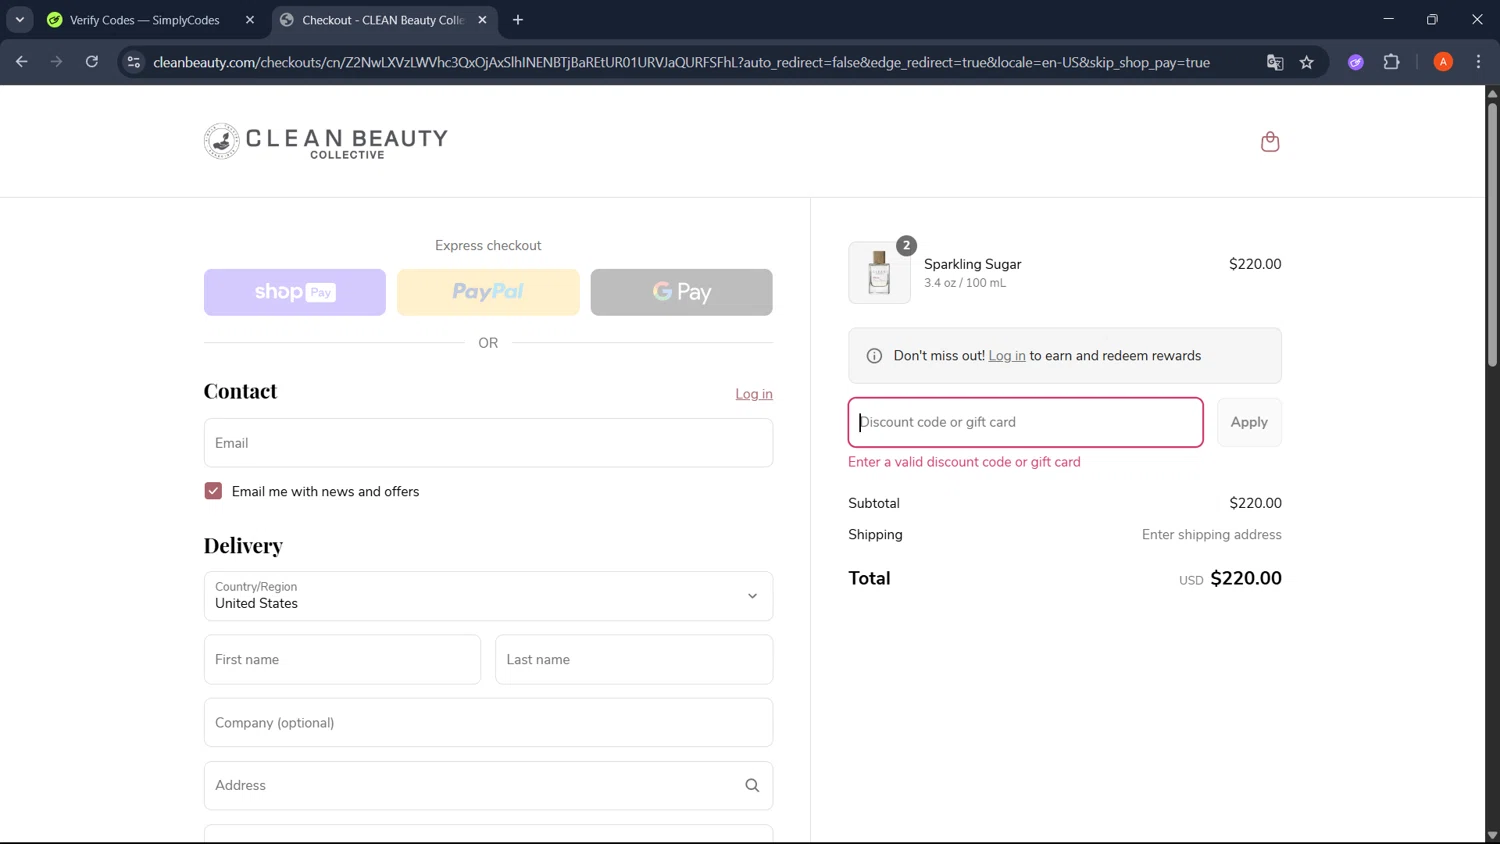Focus the First name field
The height and width of the screenshot is (844, 1500).
tap(342, 660)
